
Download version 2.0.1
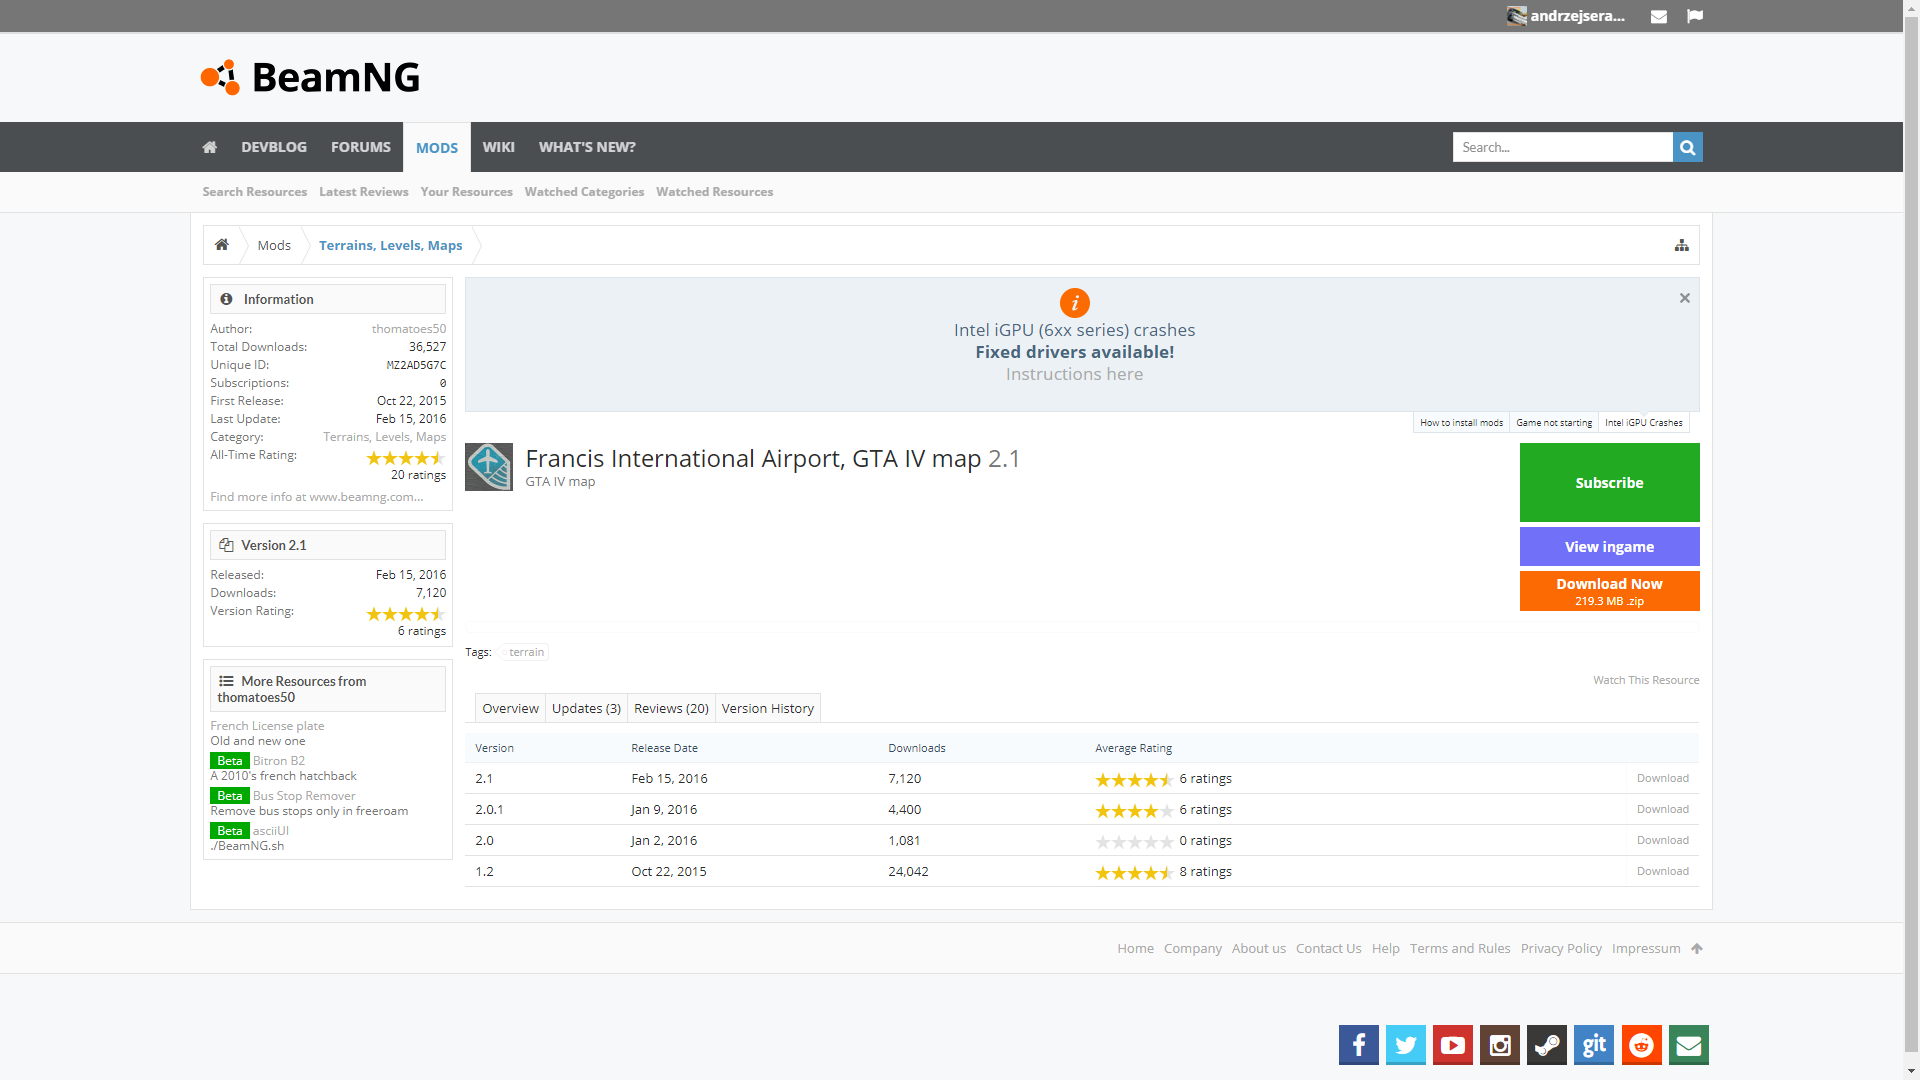tap(1662, 809)
